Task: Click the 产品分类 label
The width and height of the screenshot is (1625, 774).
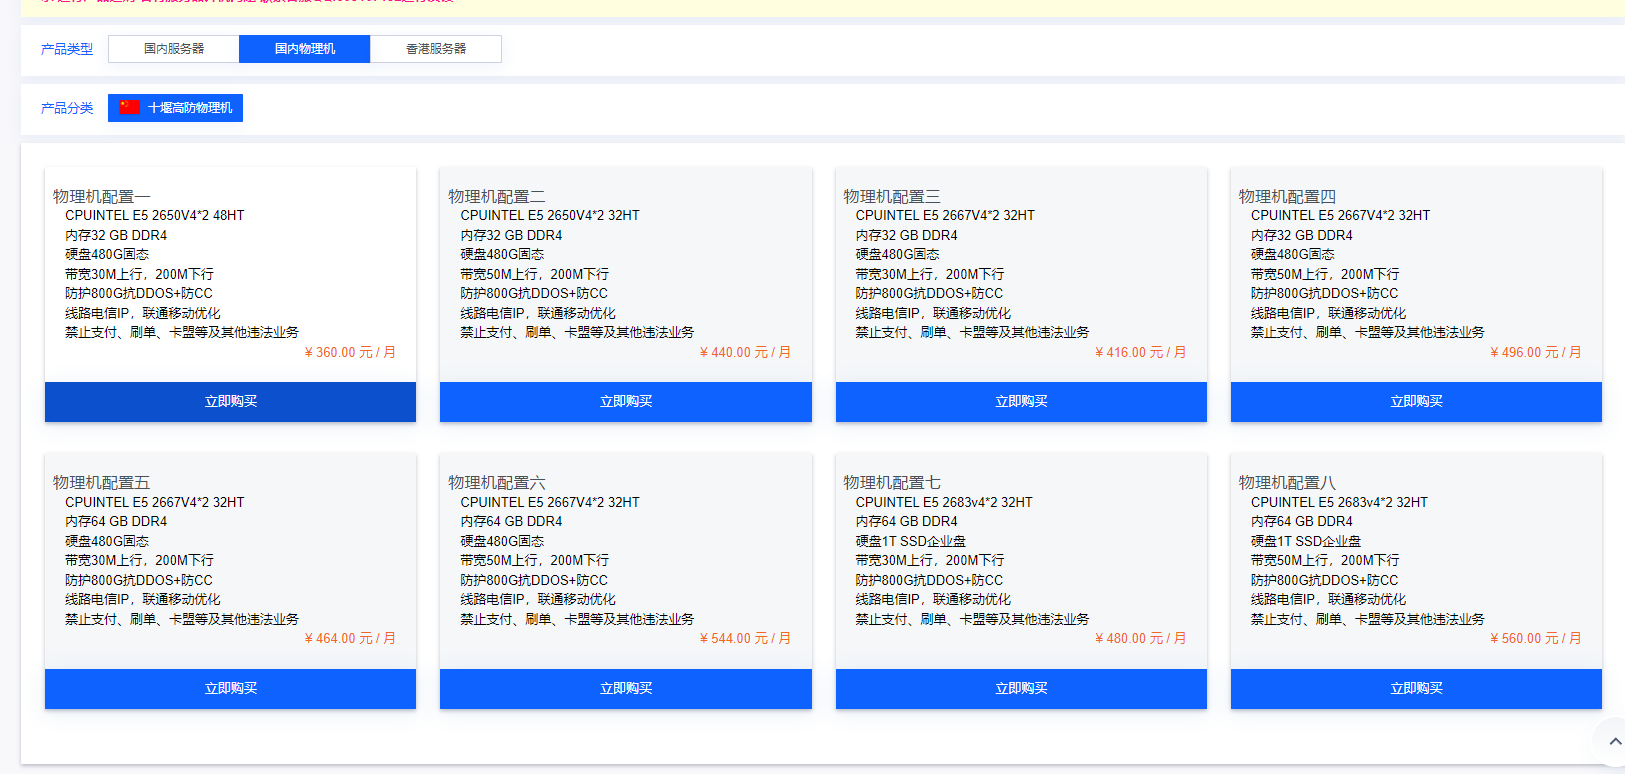Action: coord(67,108)
